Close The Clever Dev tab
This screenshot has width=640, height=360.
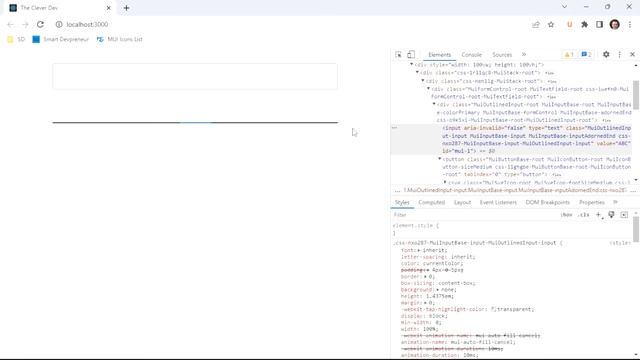pyautogui.click(x=109, y=8)
